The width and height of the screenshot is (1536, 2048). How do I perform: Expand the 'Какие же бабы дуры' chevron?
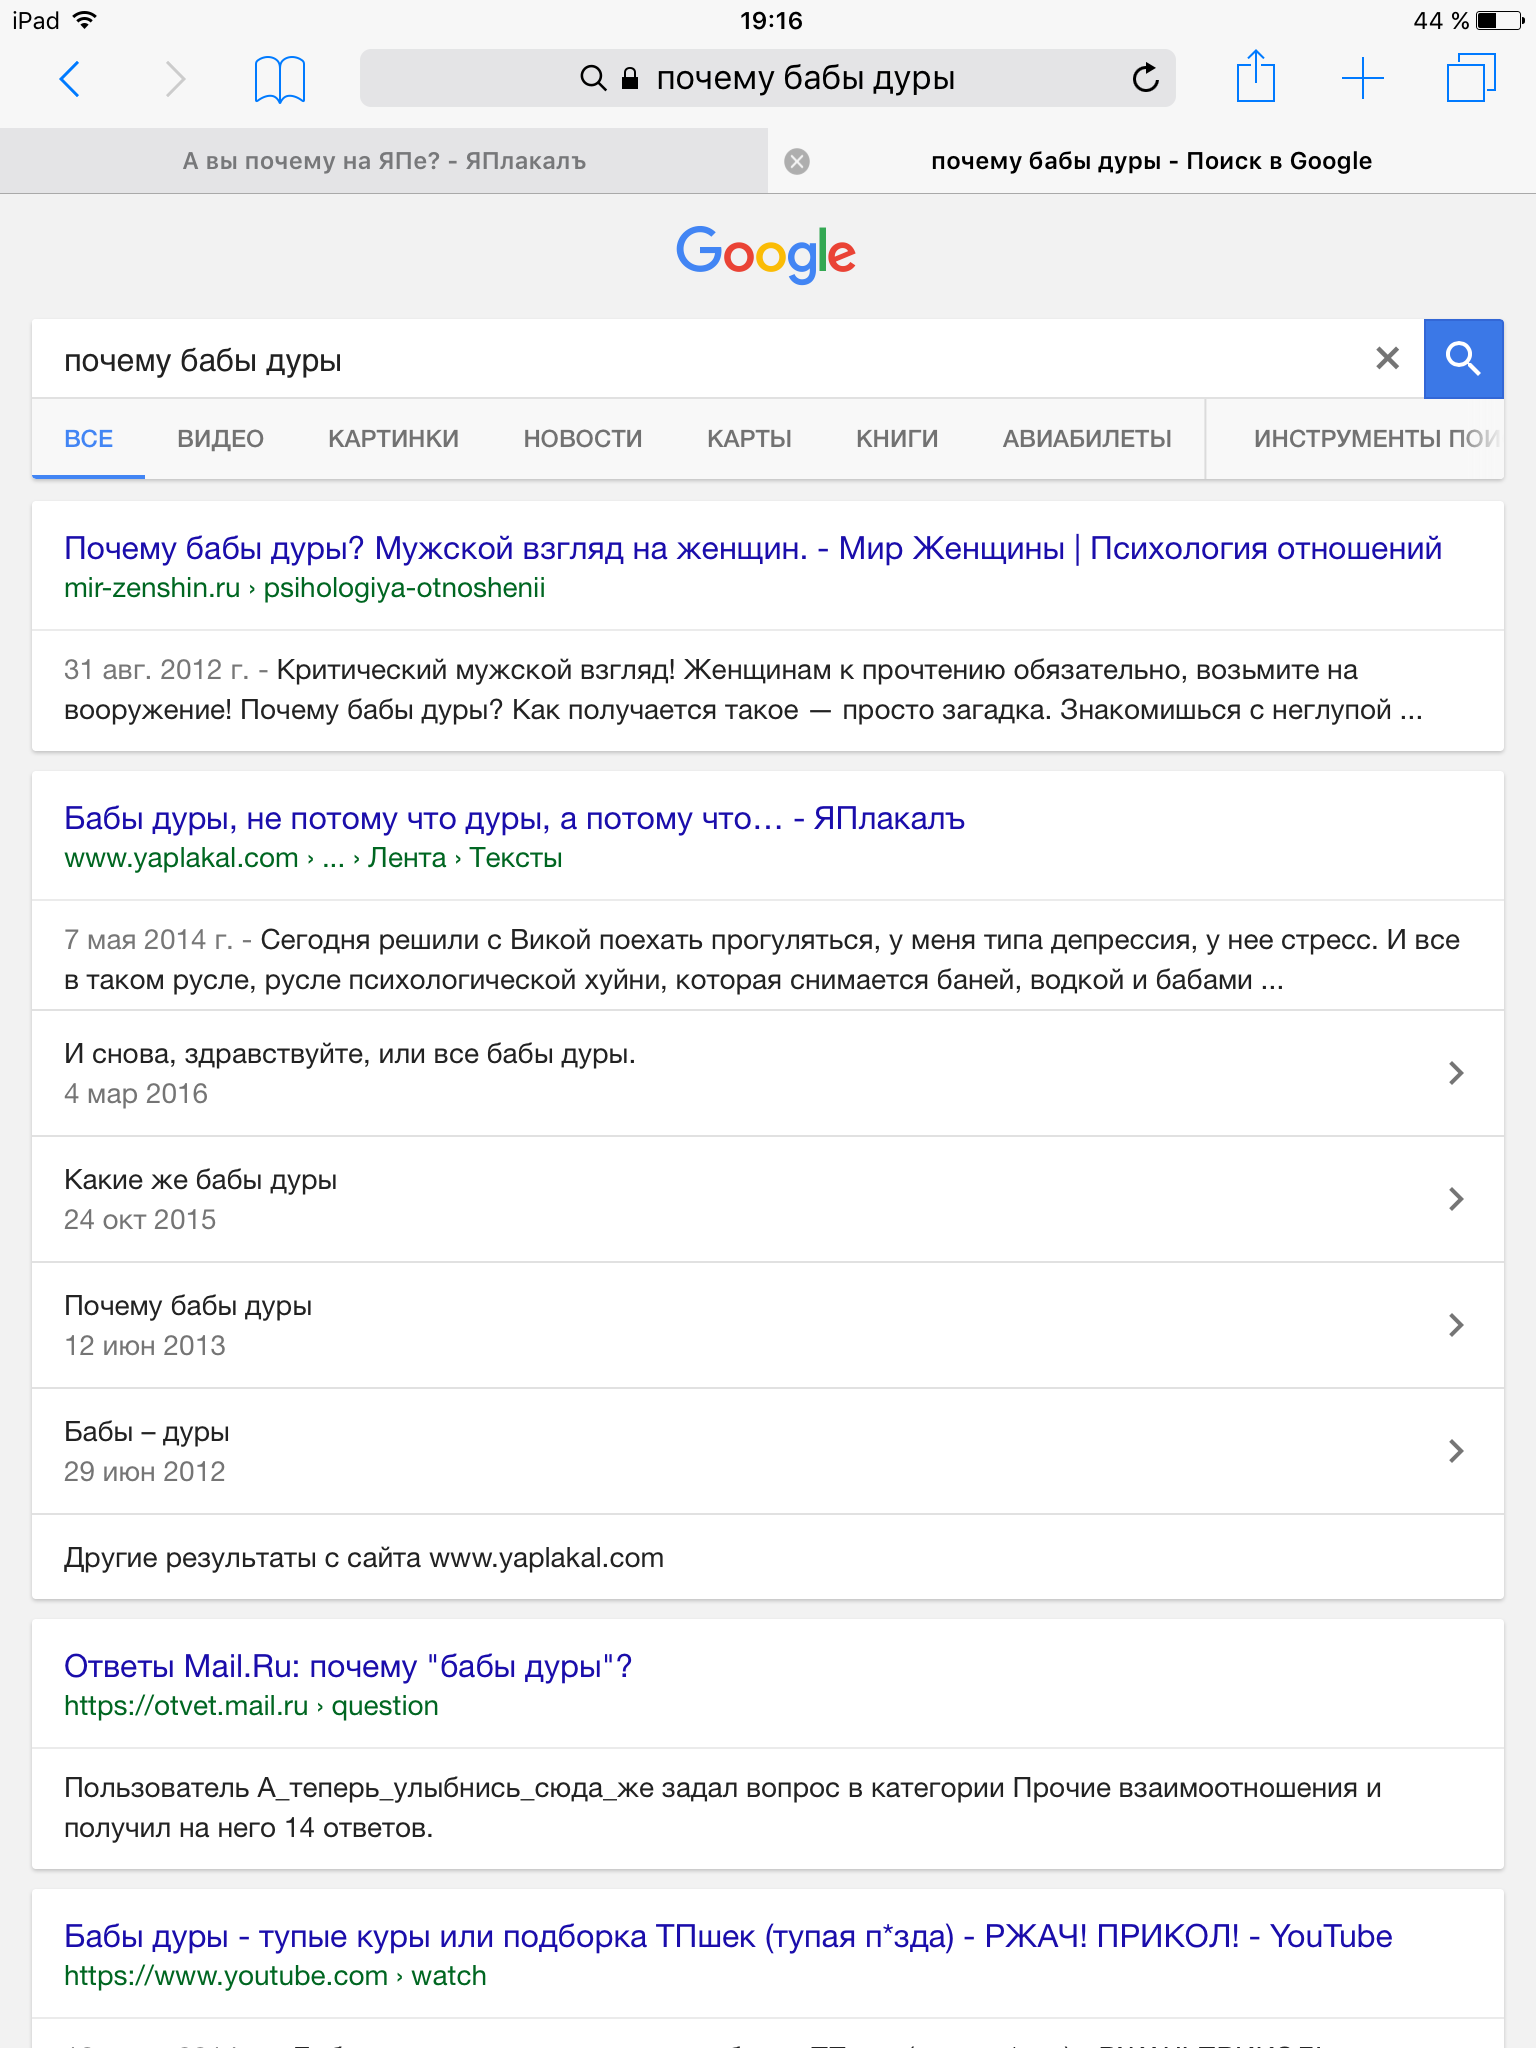pyautogui.click(x=1456, y=1199)
